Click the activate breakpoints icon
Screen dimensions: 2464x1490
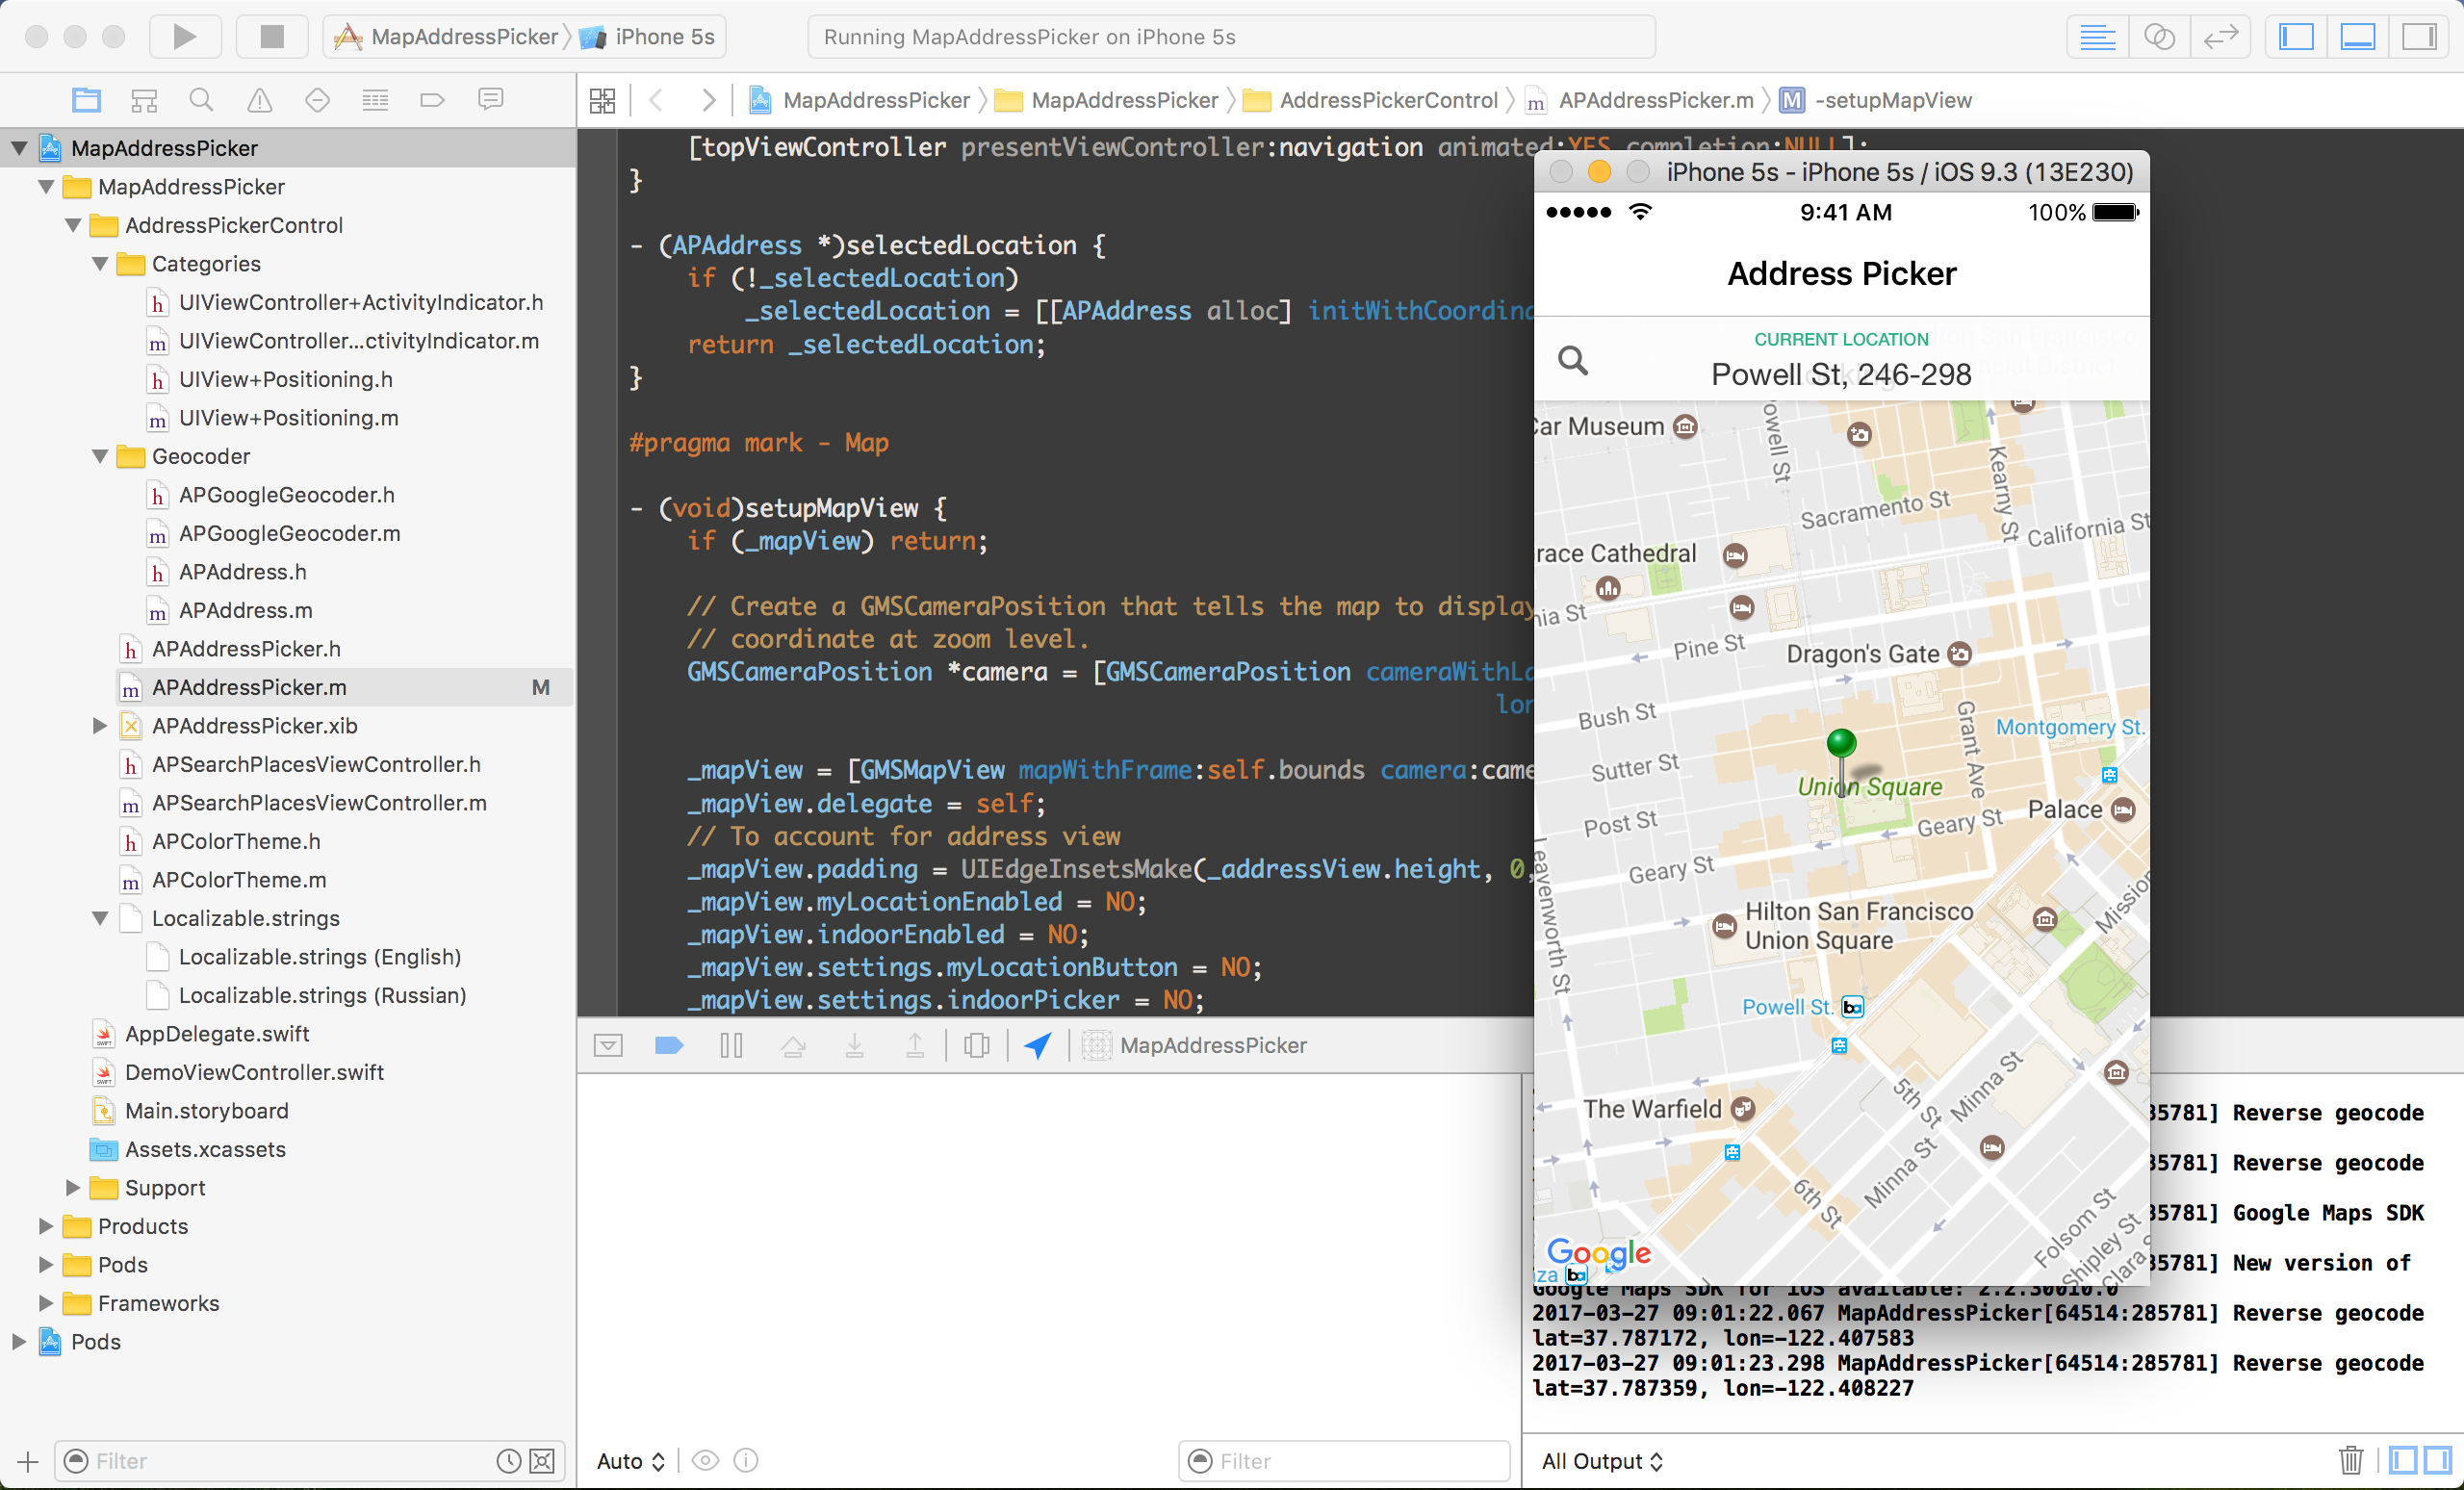coord(669,1045)
